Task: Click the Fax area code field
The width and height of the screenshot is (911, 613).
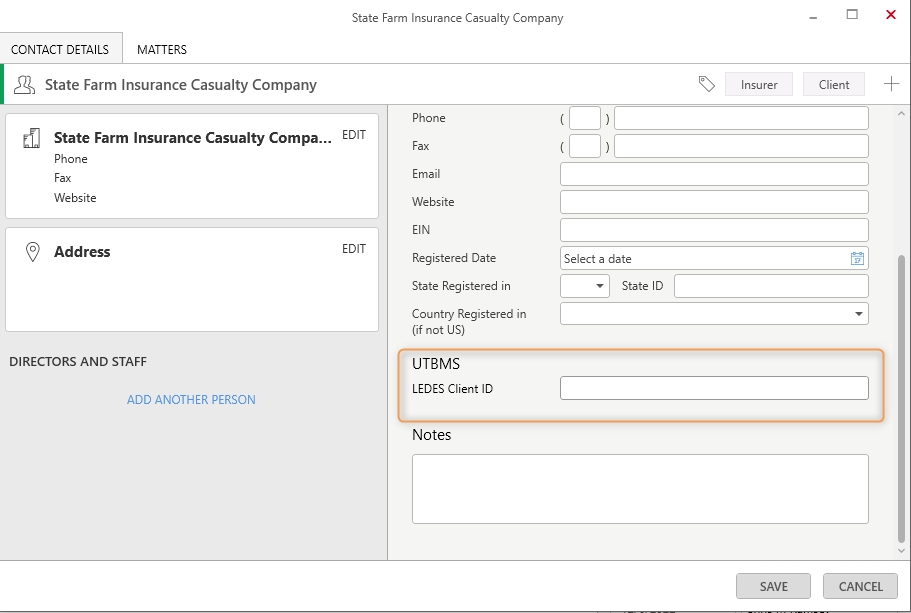Action: 584,146
